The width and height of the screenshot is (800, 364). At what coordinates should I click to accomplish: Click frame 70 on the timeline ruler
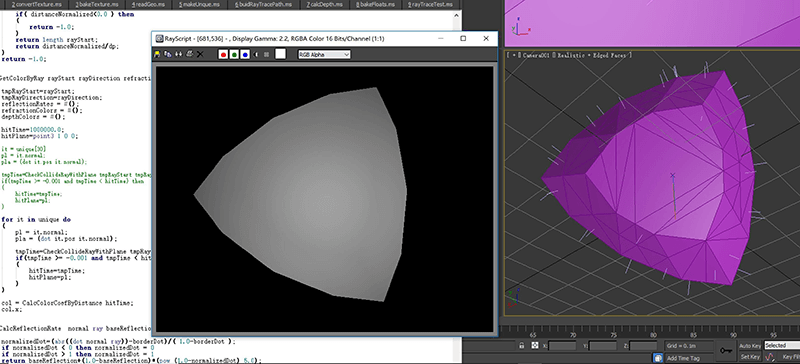[x=573, y=335]
